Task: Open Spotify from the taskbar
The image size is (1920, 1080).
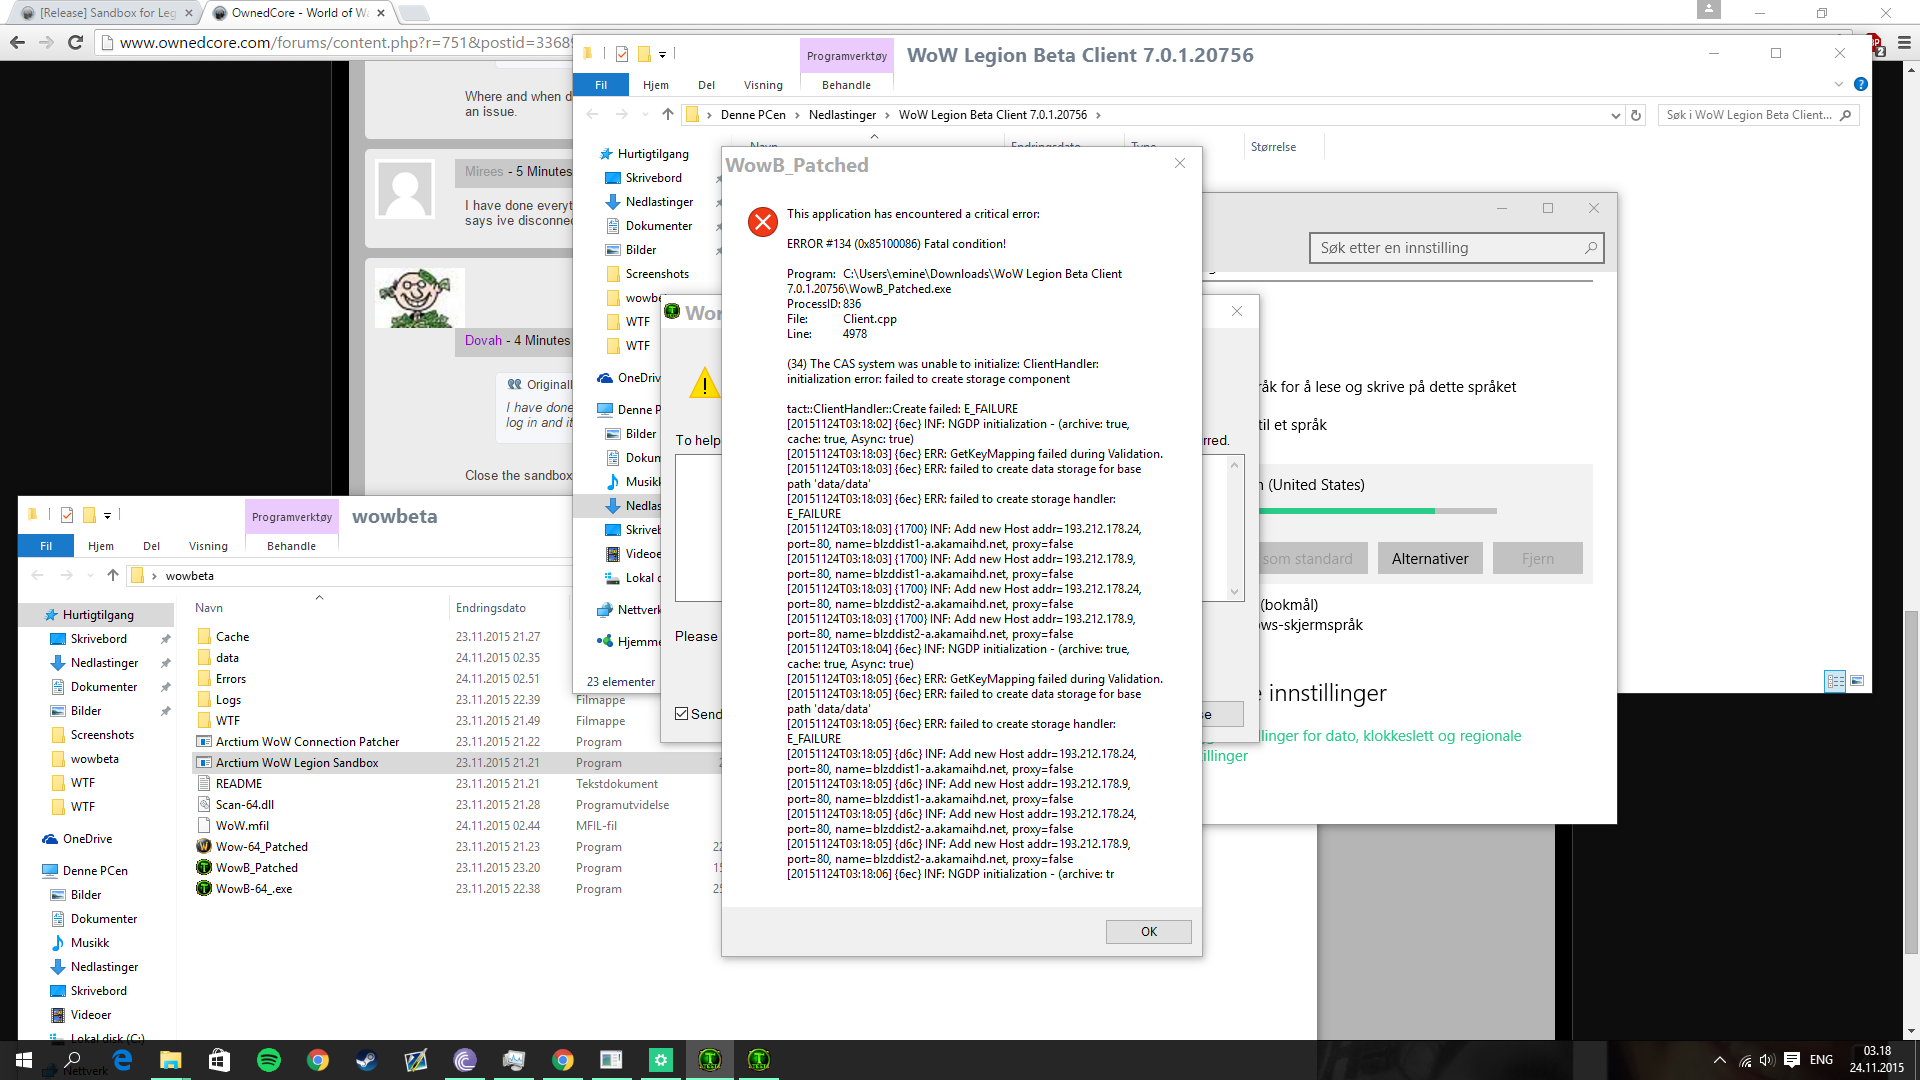Action: (x=268, y=1060)
